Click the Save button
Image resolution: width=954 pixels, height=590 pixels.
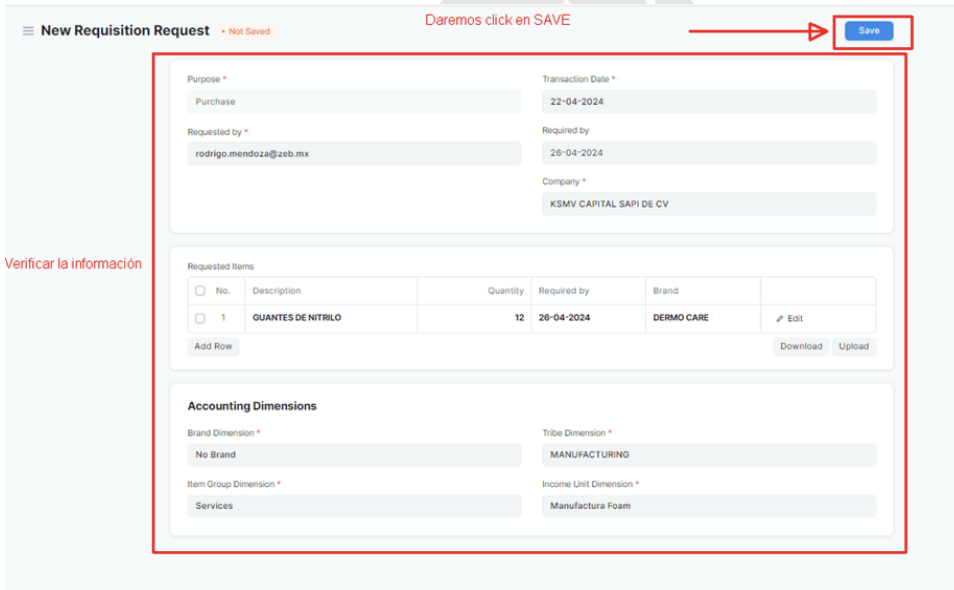coord(868,31)
